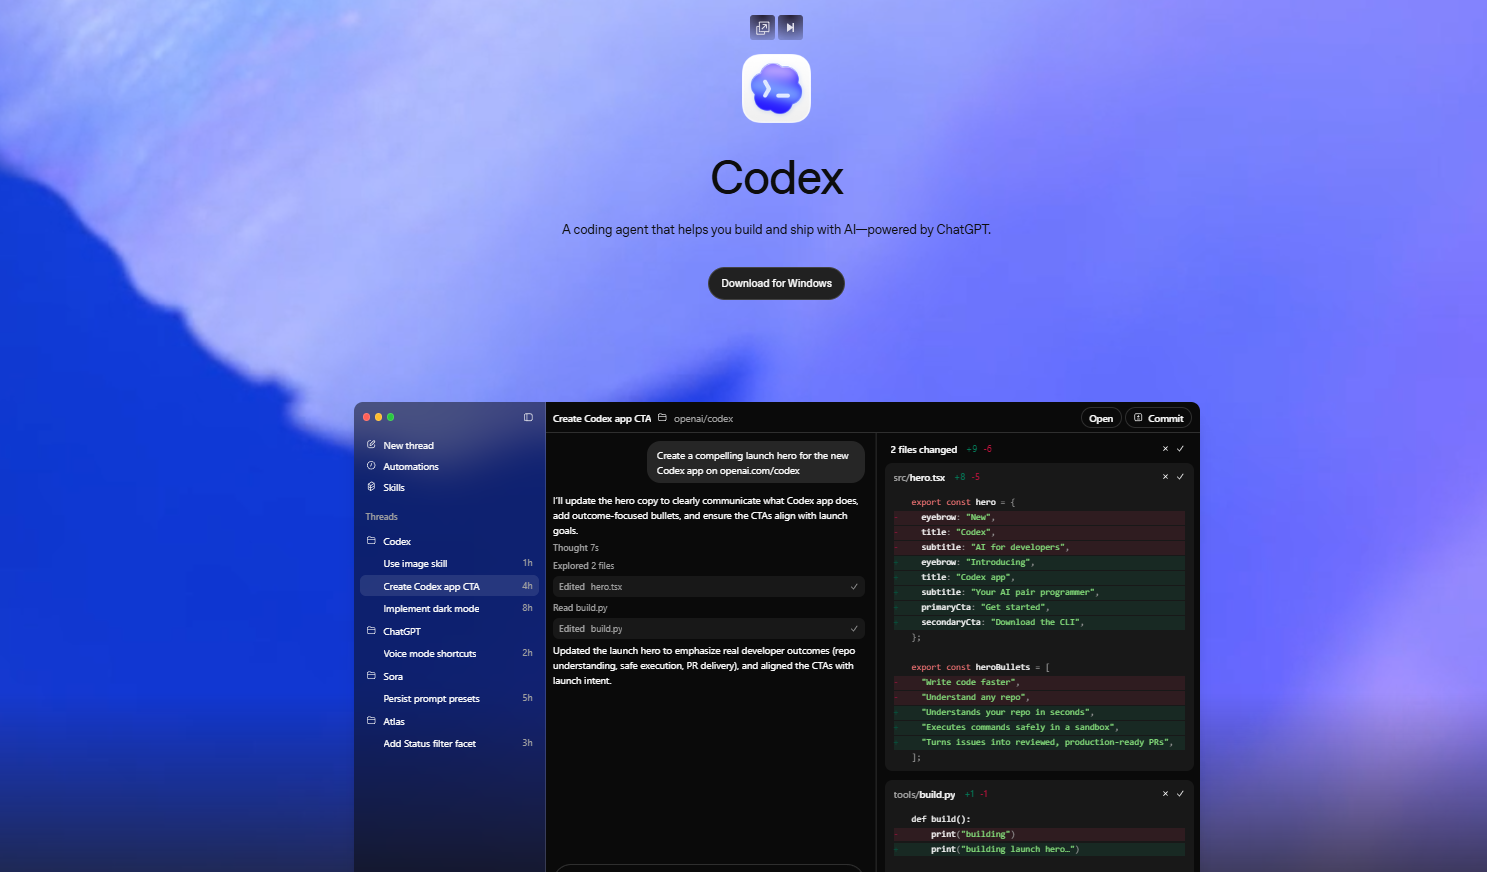Click the Skills cube icon
Screen dimensions: 1487x872
(371, 487)
